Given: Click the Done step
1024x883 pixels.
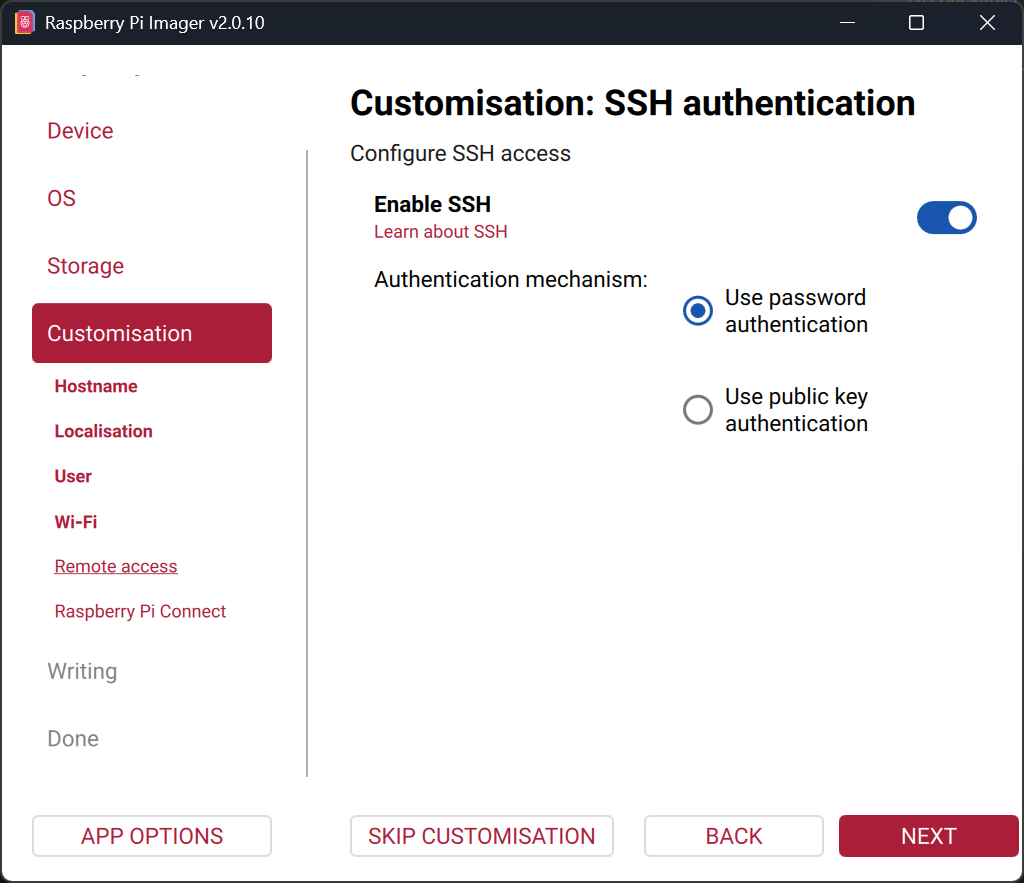Looking at the screenshot, I should pos(73,739).
